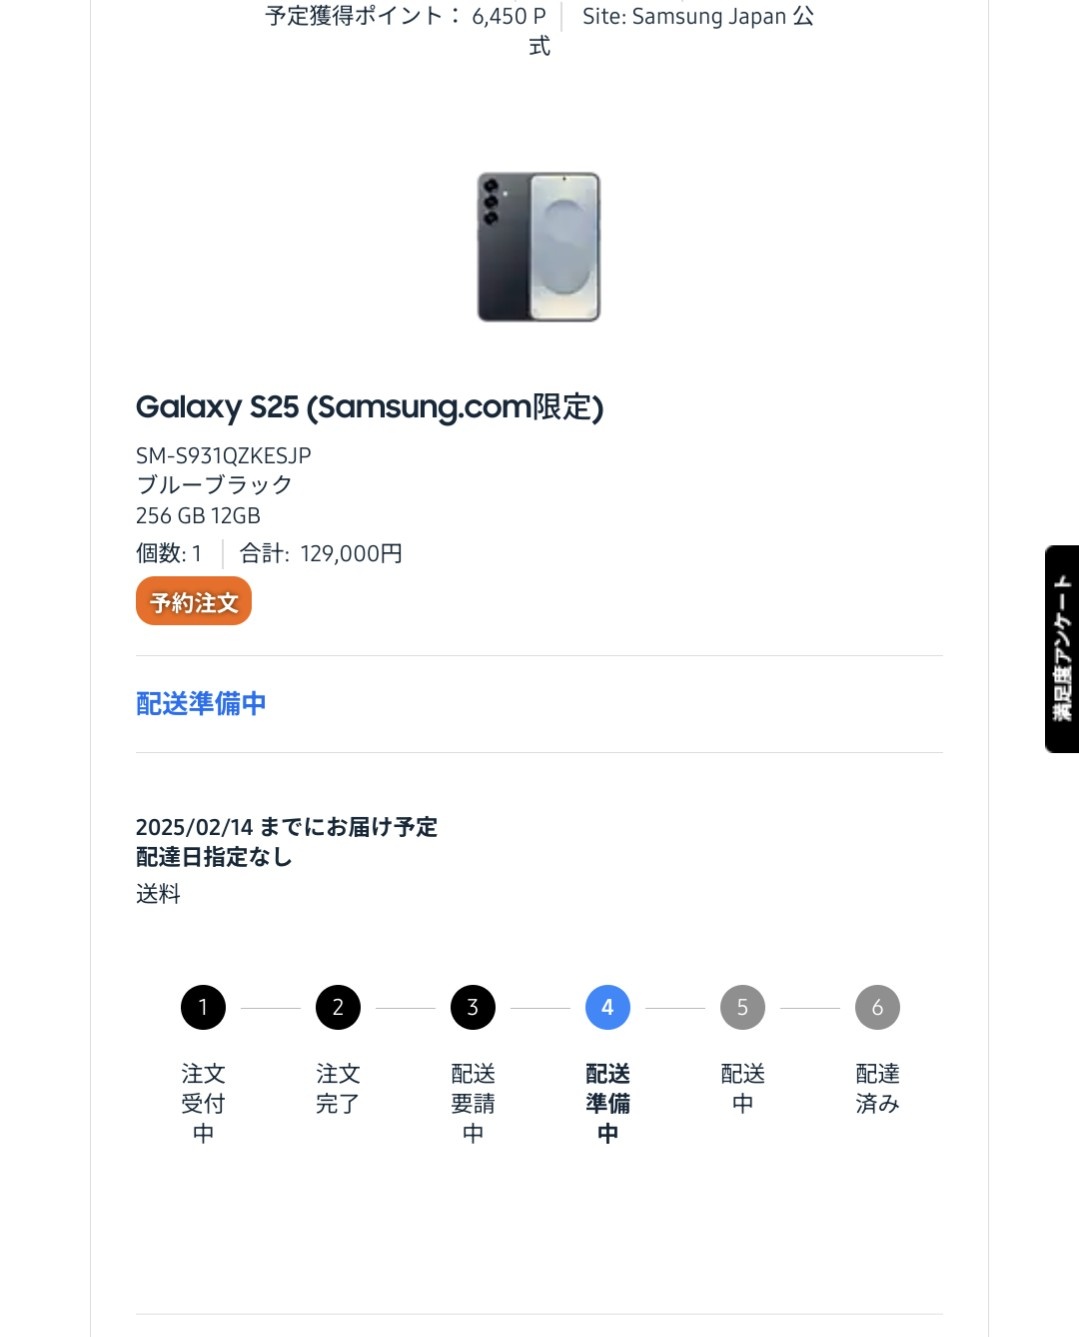Click the Galaxy S25 (Samsung.com限定) title

click(369, 407)
